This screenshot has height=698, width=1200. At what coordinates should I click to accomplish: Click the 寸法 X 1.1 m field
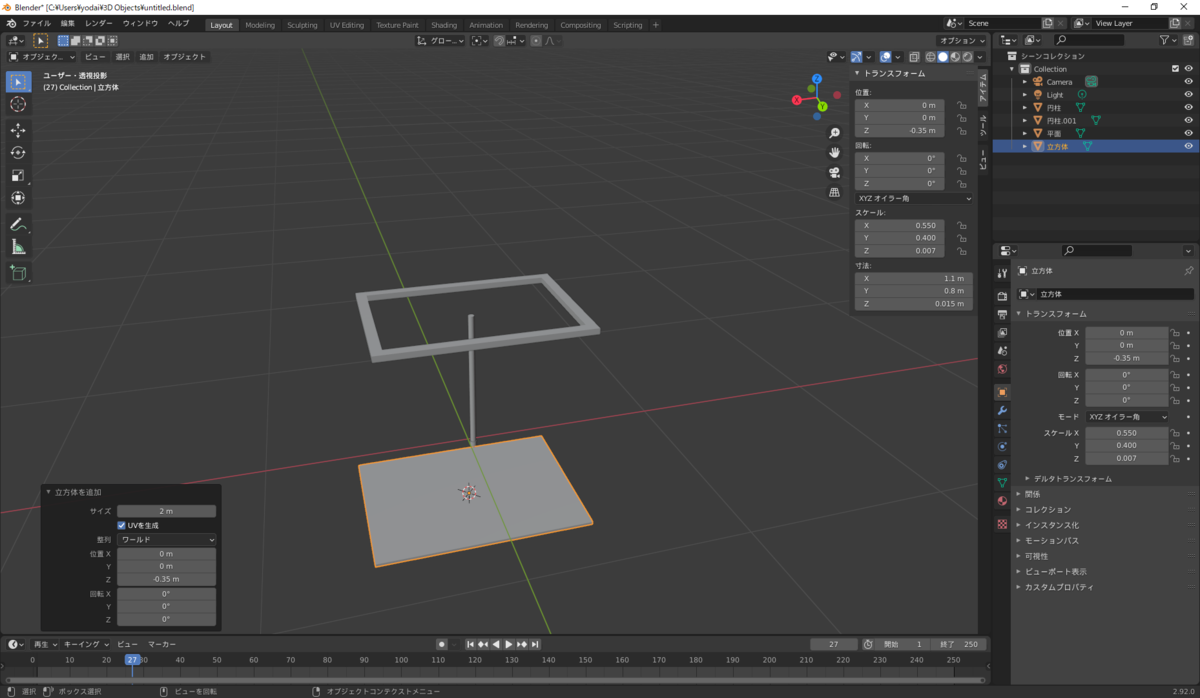913,279
